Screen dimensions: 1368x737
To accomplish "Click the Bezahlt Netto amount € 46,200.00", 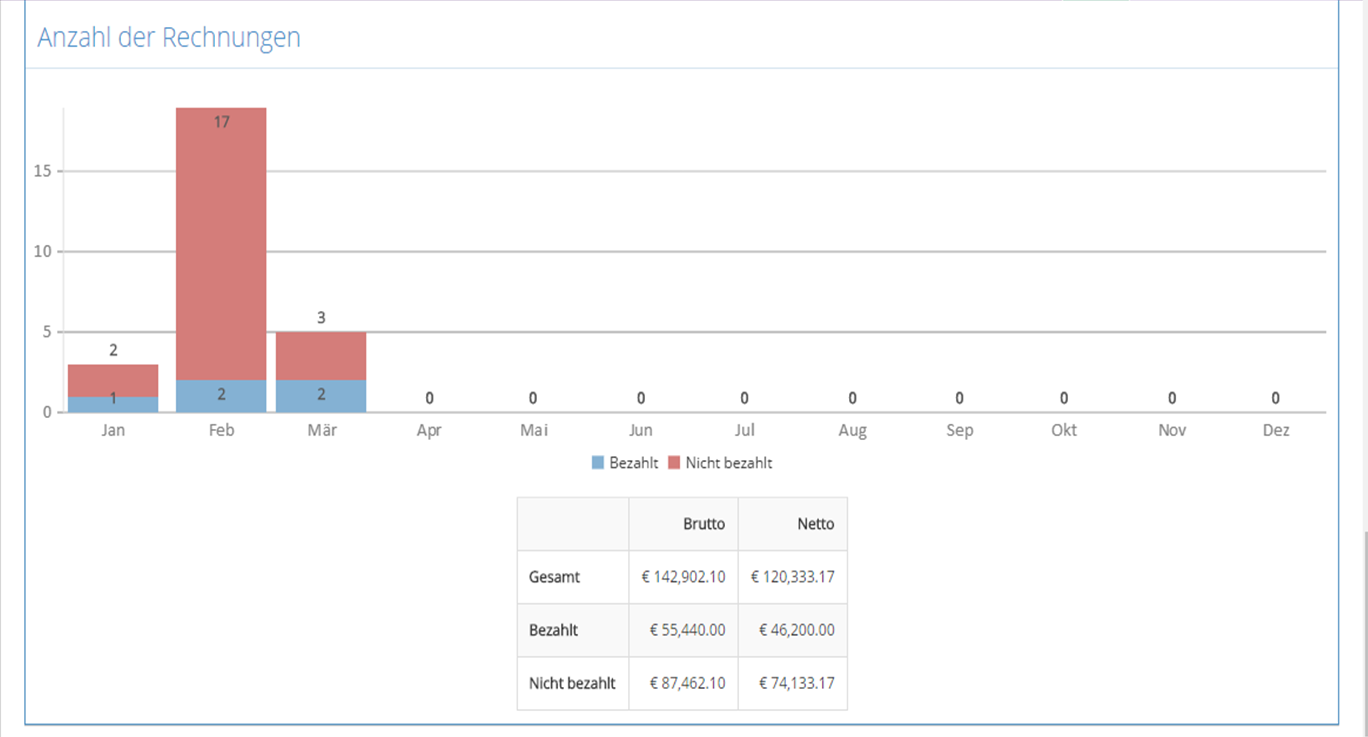I will (797, 630).
